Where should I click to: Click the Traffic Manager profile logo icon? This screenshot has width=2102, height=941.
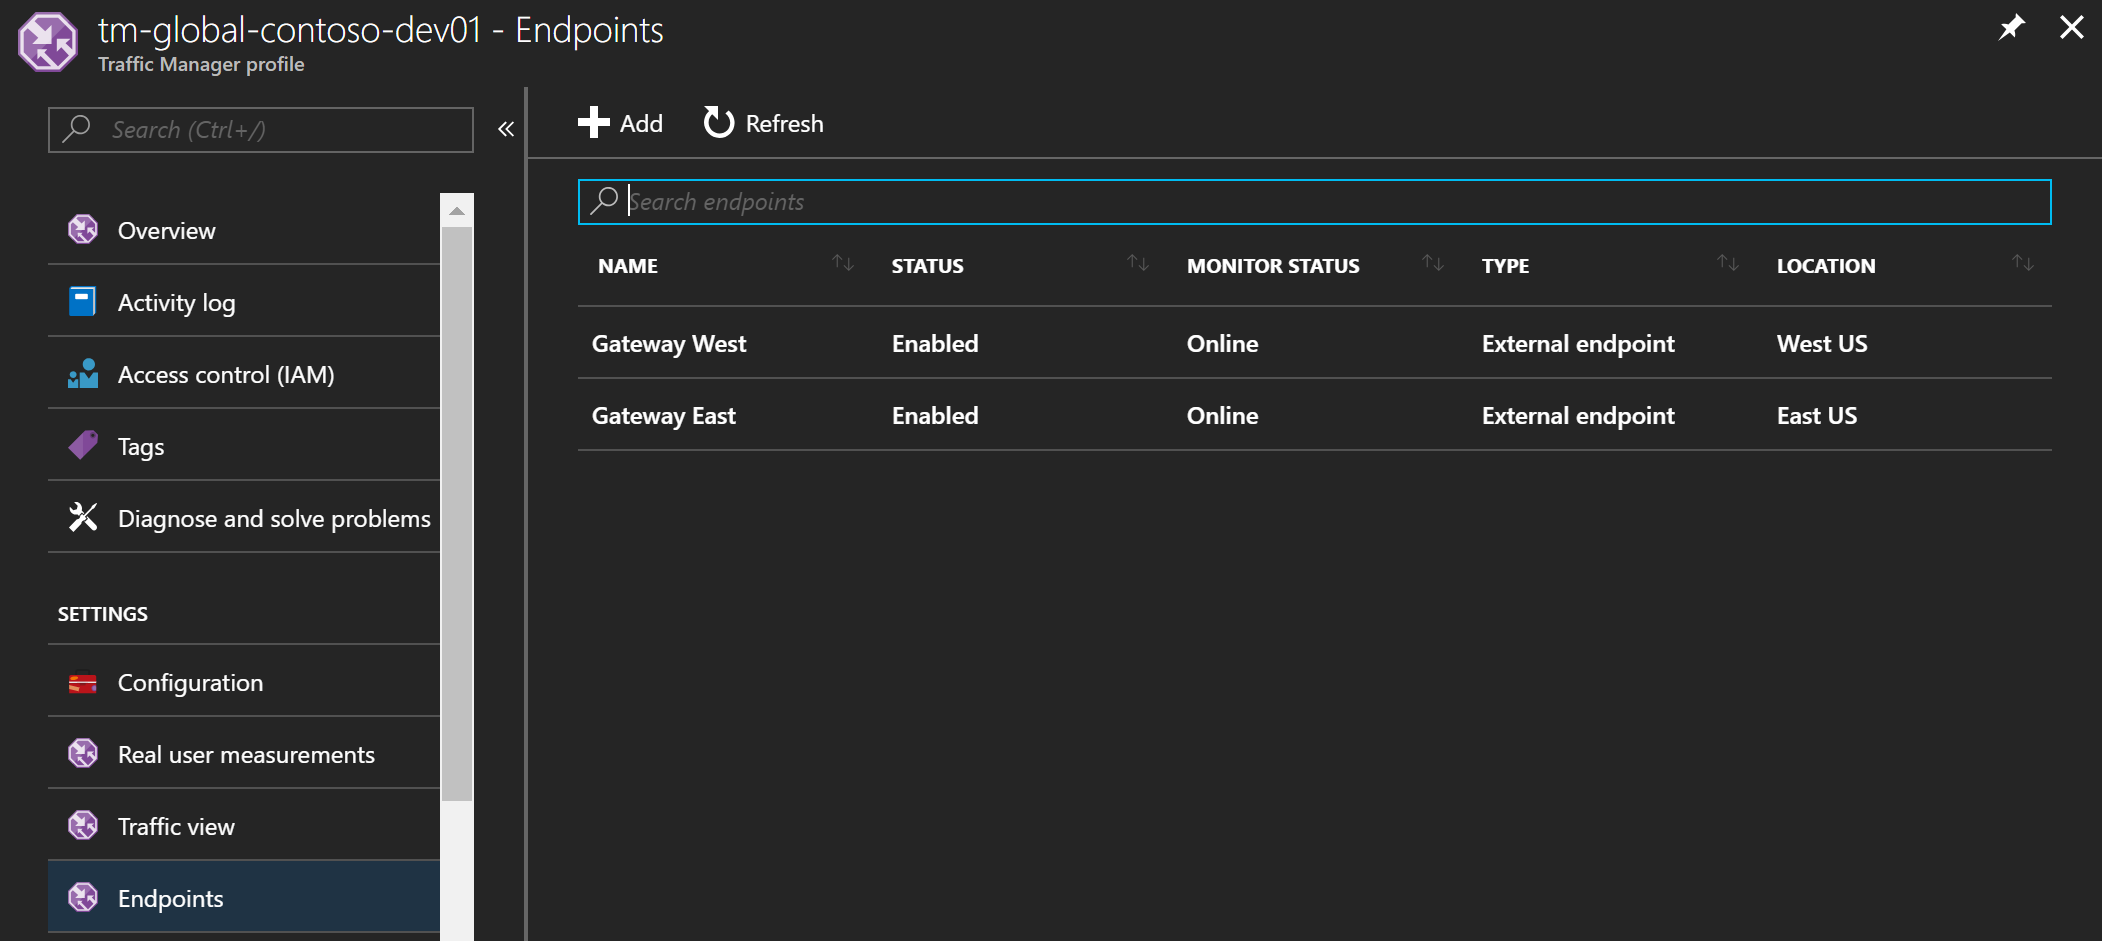[x=47, y=42]
